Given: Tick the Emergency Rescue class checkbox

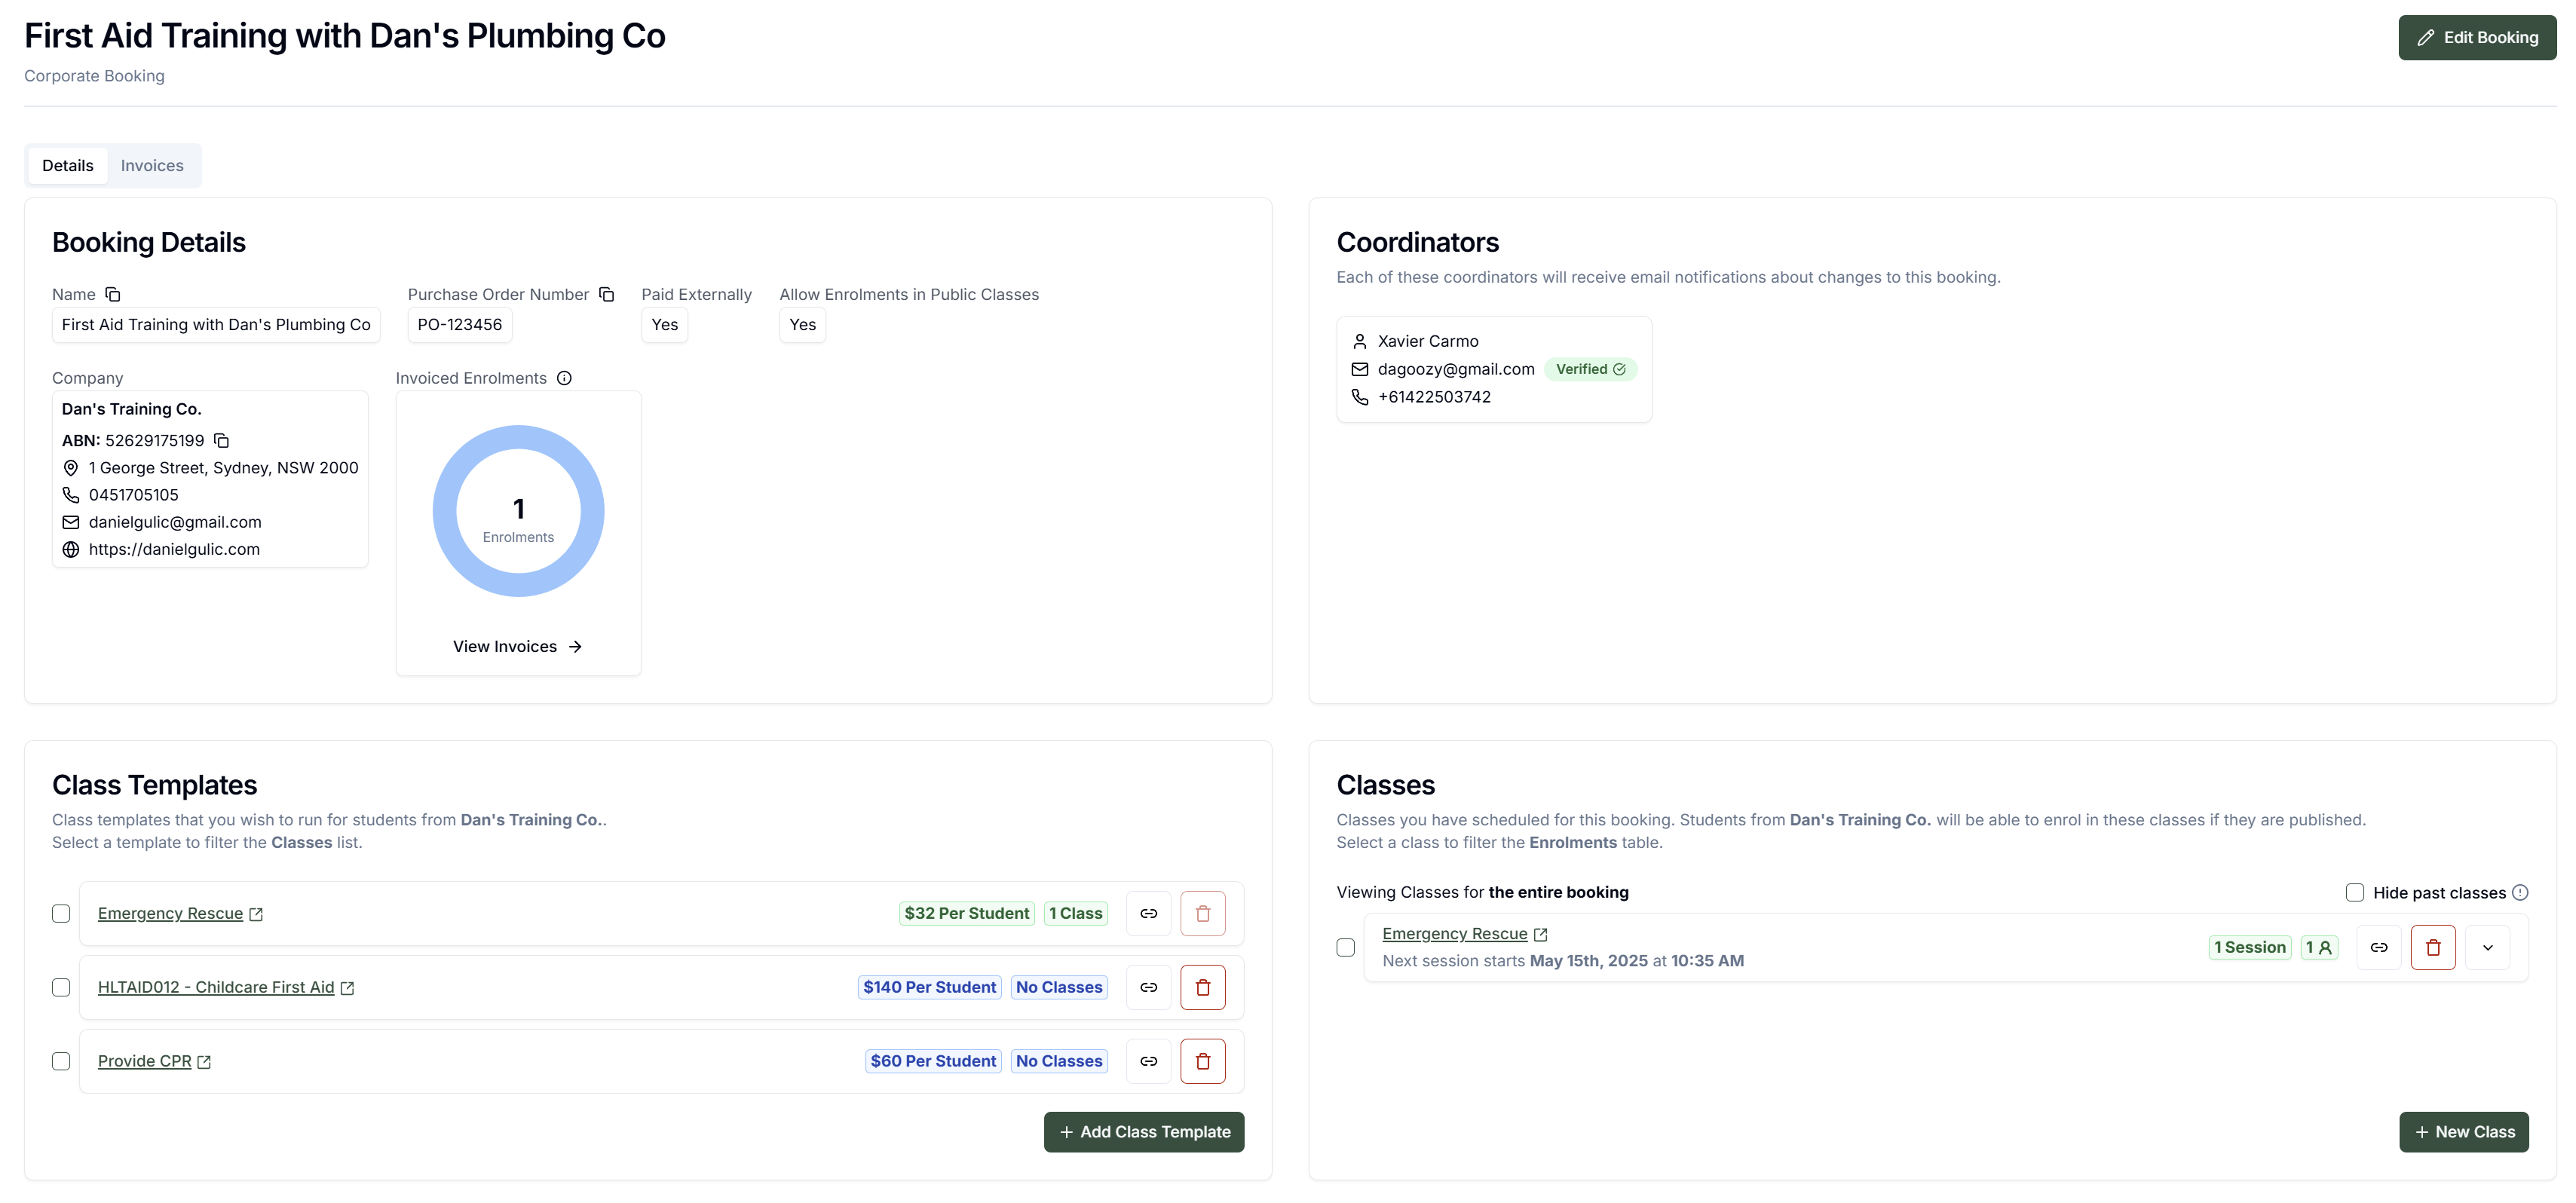Looking at the screenshot, I should (x=1345, y=947).
